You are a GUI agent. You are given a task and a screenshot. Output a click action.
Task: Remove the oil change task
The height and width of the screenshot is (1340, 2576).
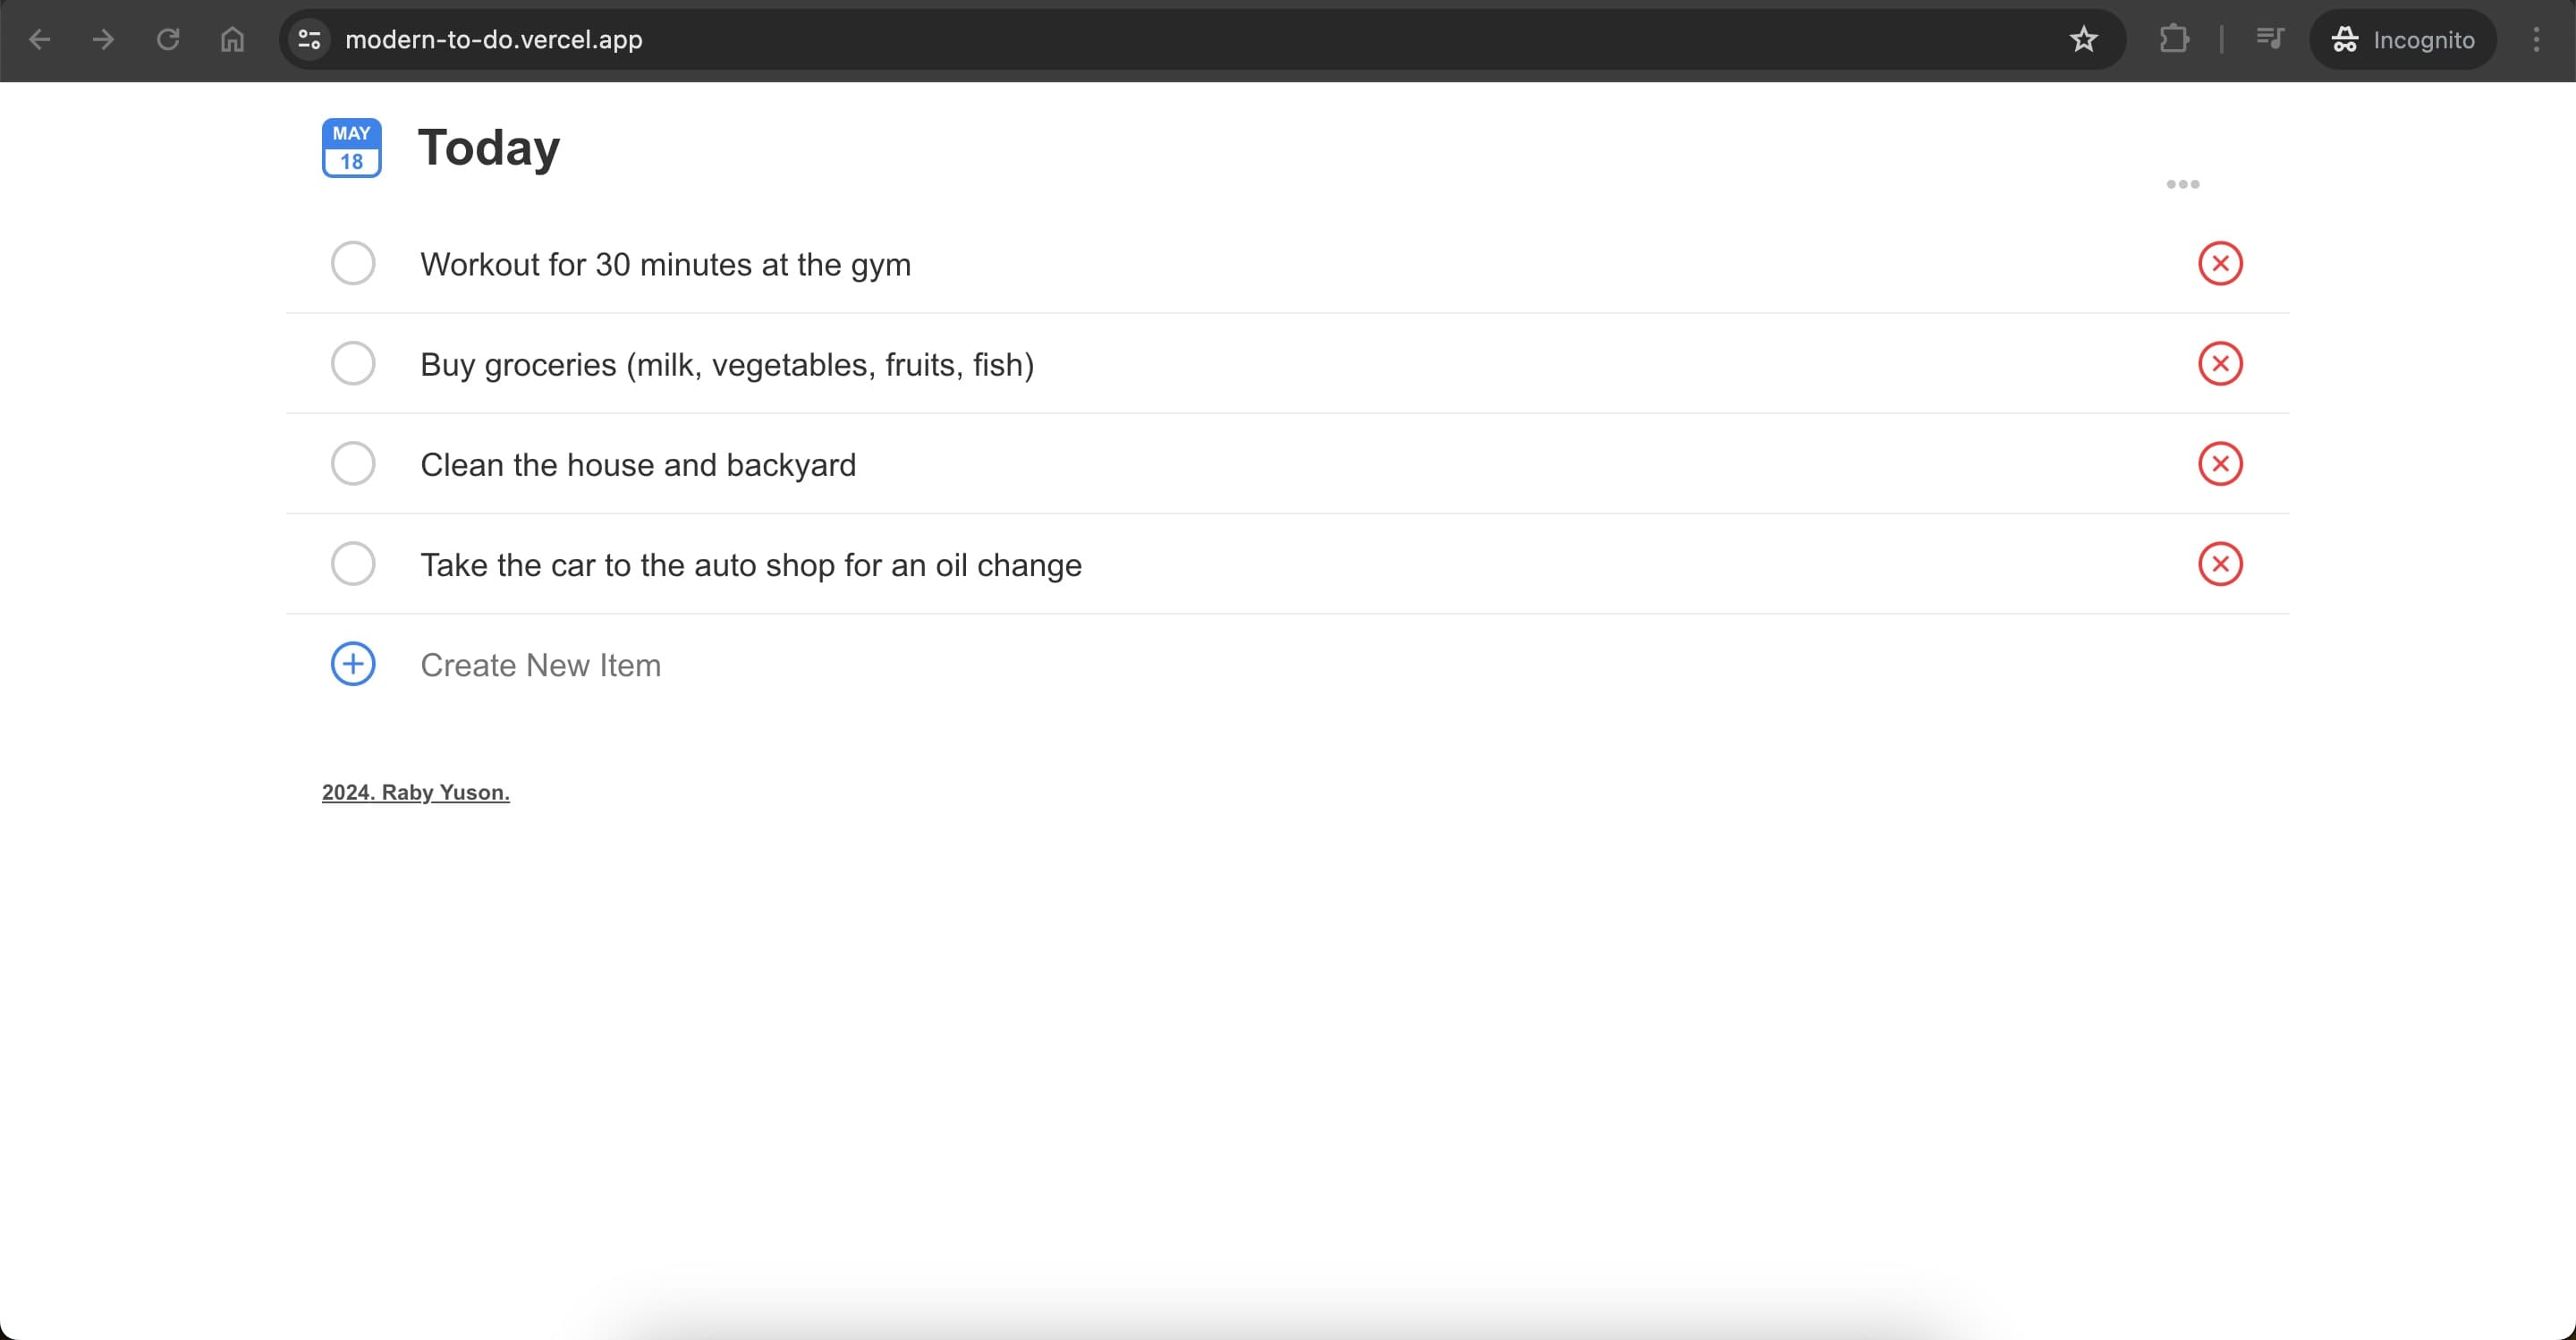(2219, 564)
